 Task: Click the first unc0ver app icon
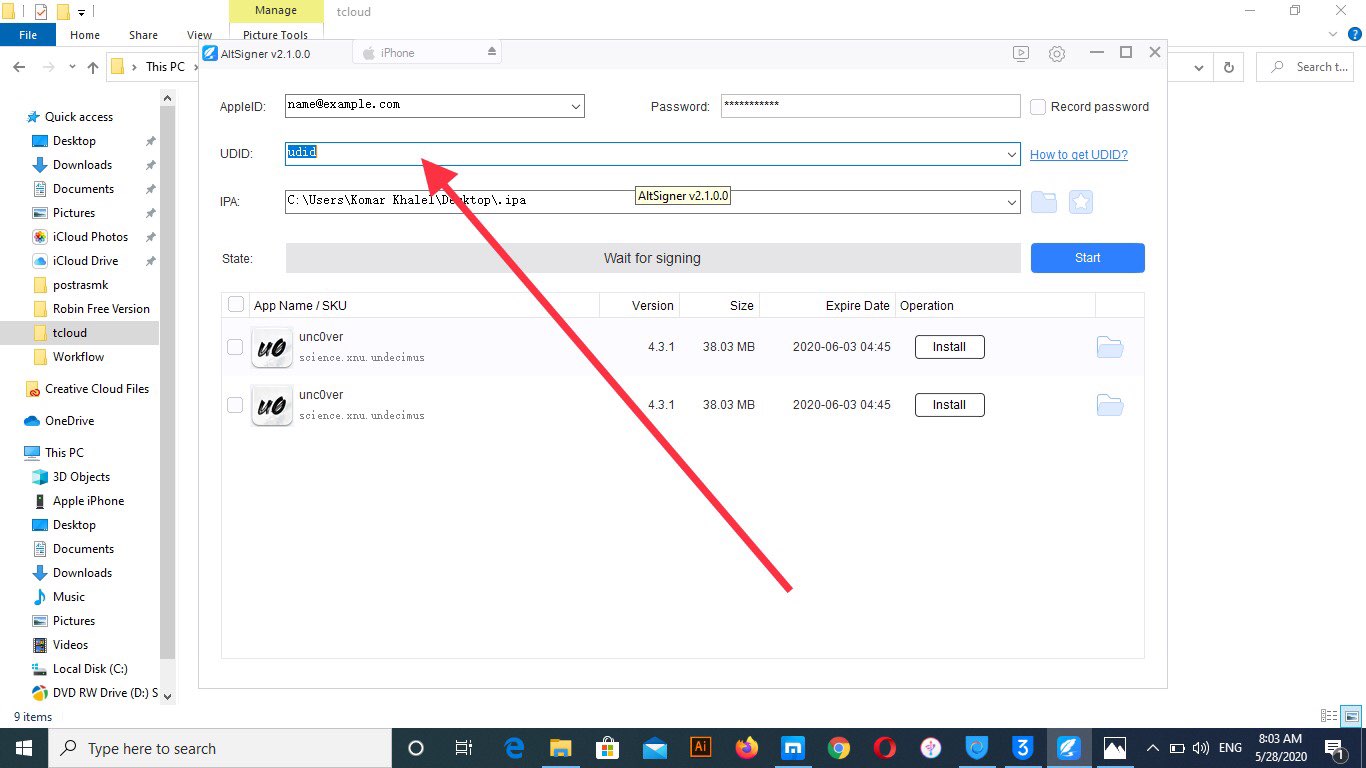point(272,347)
